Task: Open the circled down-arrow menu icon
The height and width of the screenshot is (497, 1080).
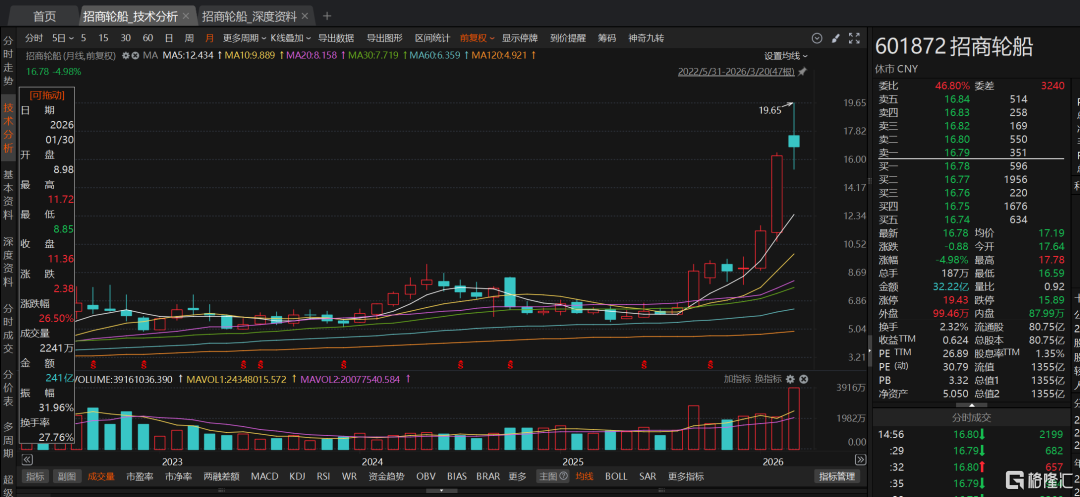Action: [x=817, y=39]
